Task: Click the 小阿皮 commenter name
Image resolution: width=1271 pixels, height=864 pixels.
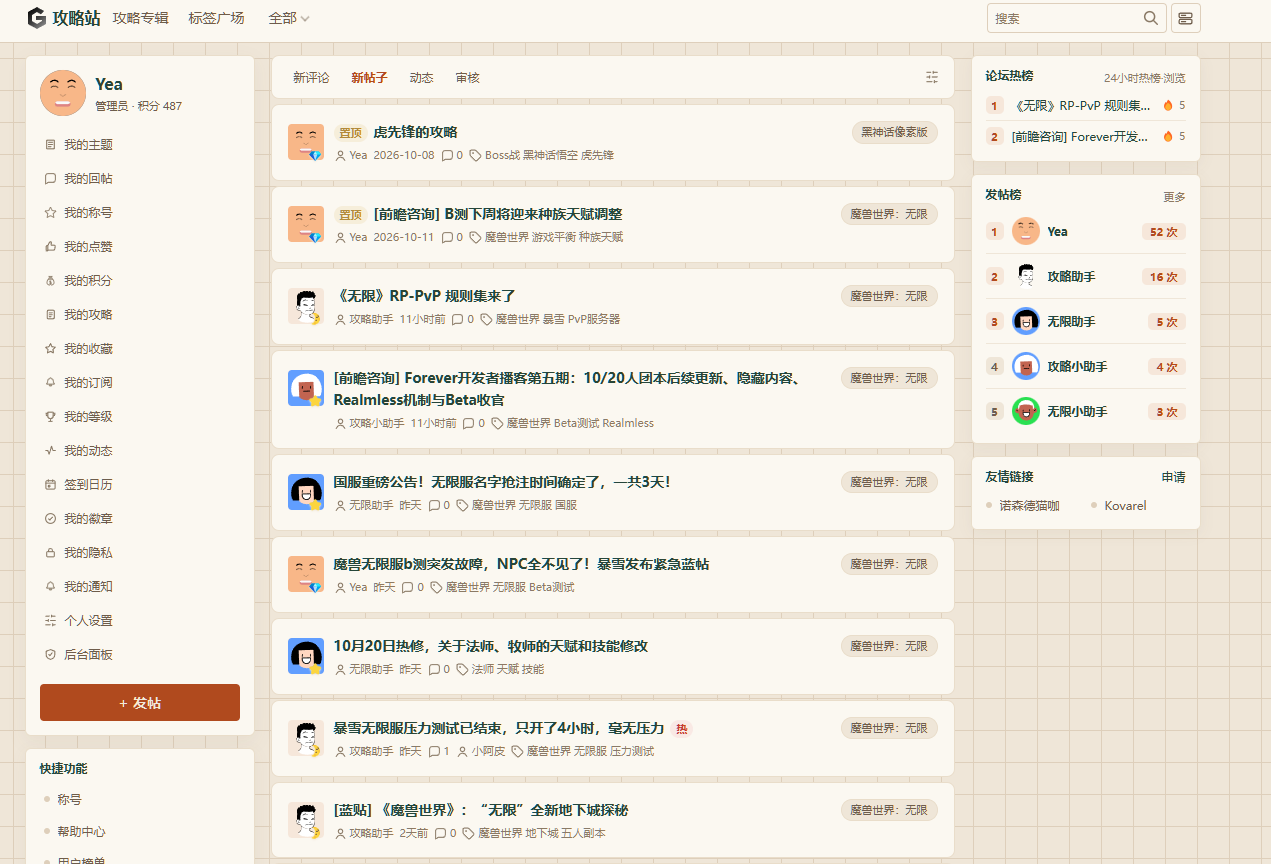Action: pos(489,751)
